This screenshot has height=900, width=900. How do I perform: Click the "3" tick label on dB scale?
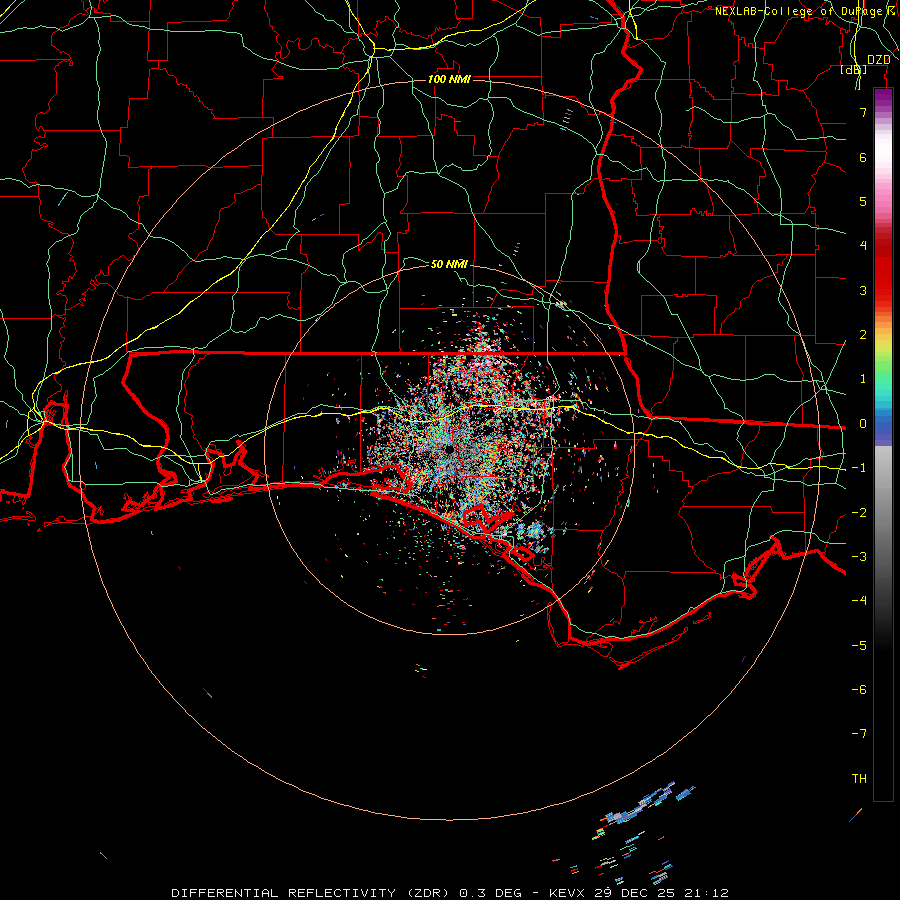pyautogui.click(x=863, y=290)
